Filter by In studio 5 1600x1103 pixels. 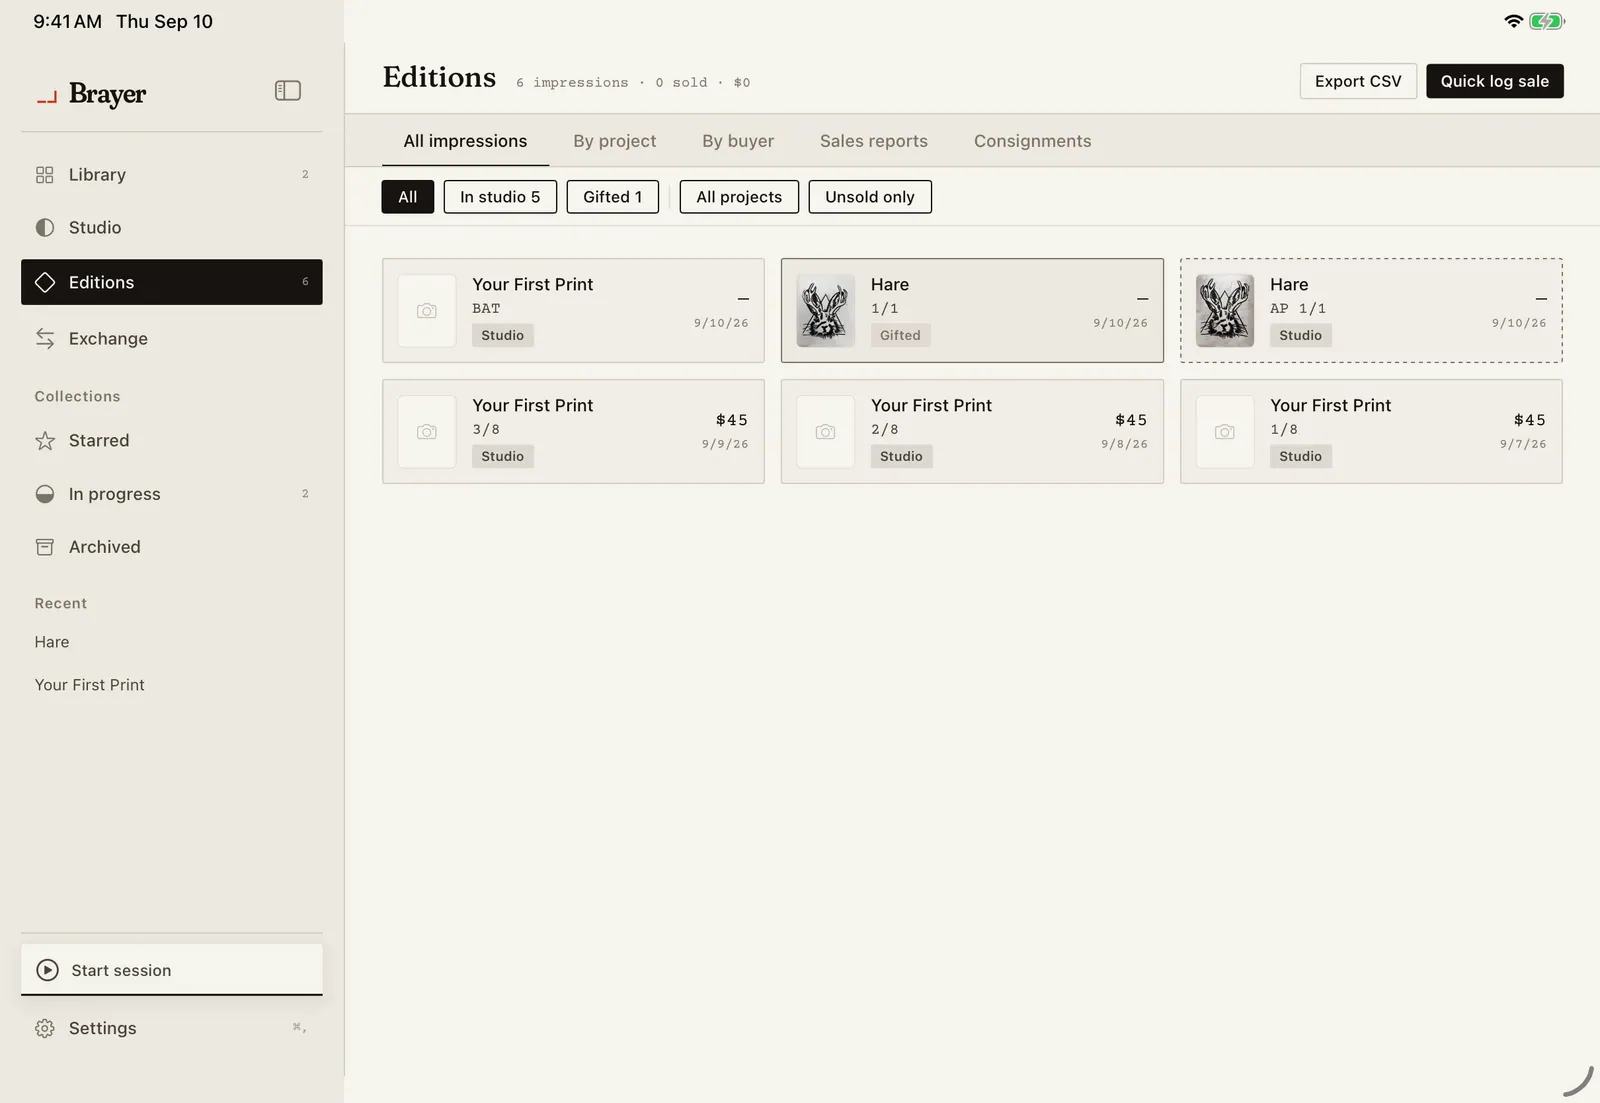point(500,197)
